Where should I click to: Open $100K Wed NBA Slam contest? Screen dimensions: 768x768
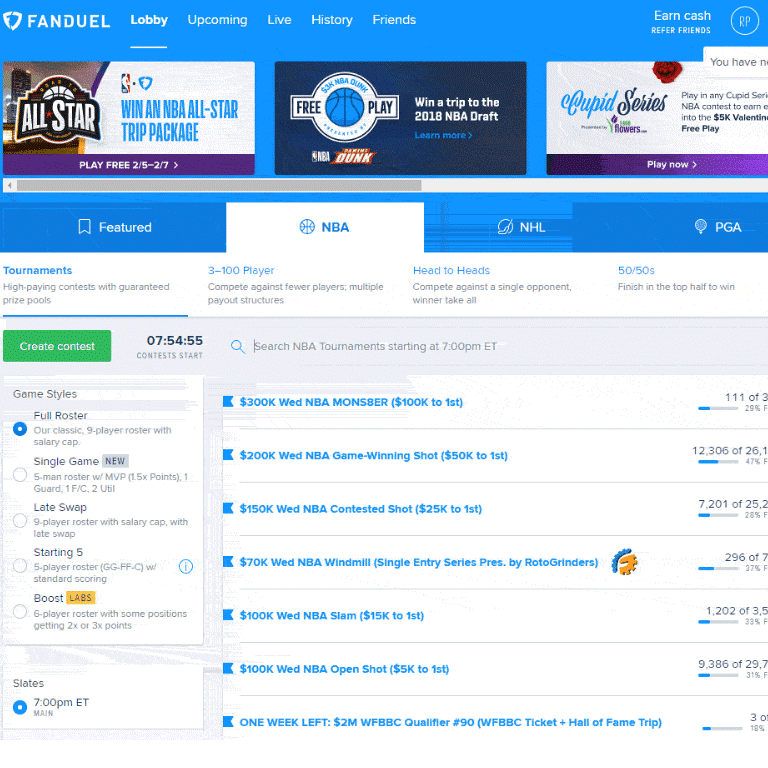(332, 616)
